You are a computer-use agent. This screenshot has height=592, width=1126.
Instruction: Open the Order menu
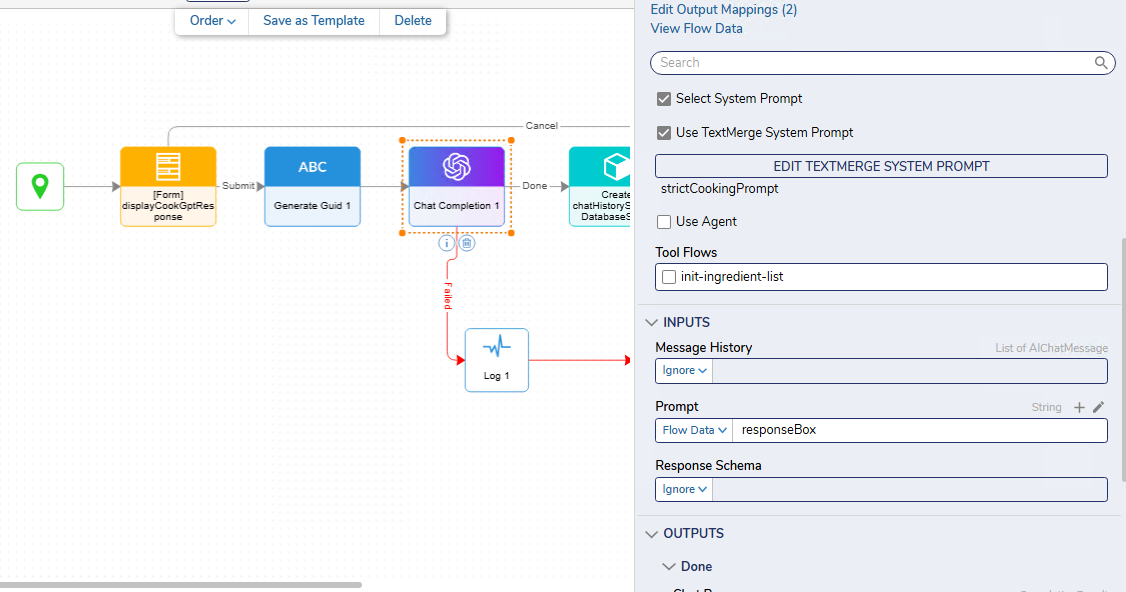pyautogui.click(x=212, y=20)
